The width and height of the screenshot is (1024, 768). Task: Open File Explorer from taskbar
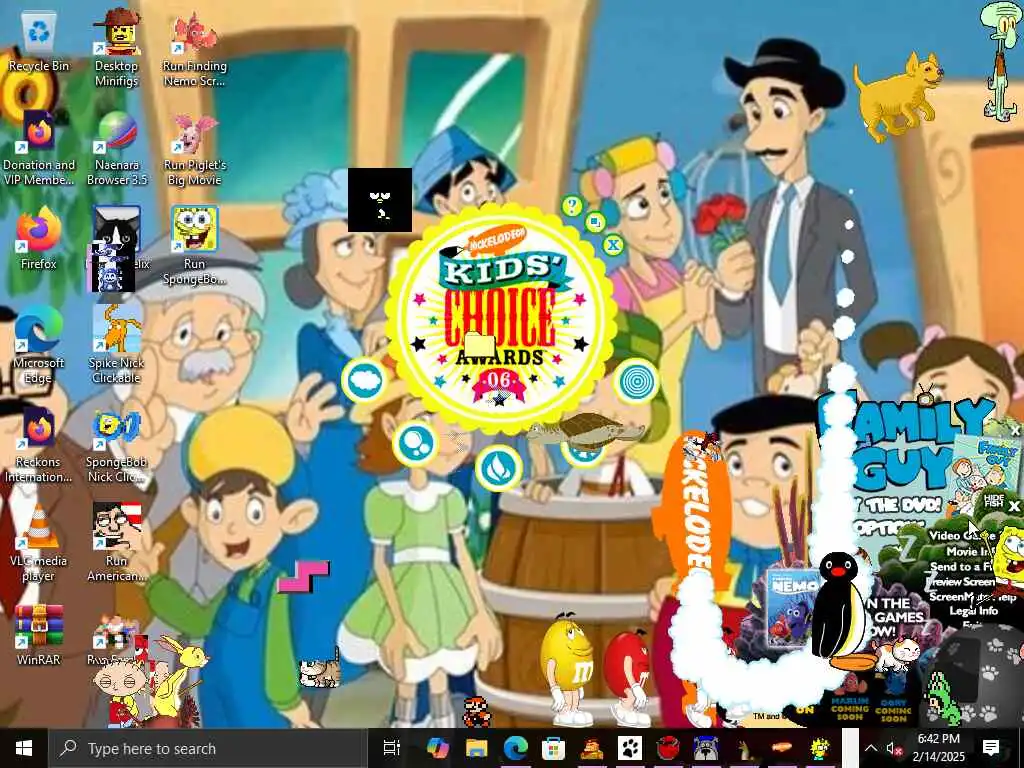(476, 748)
